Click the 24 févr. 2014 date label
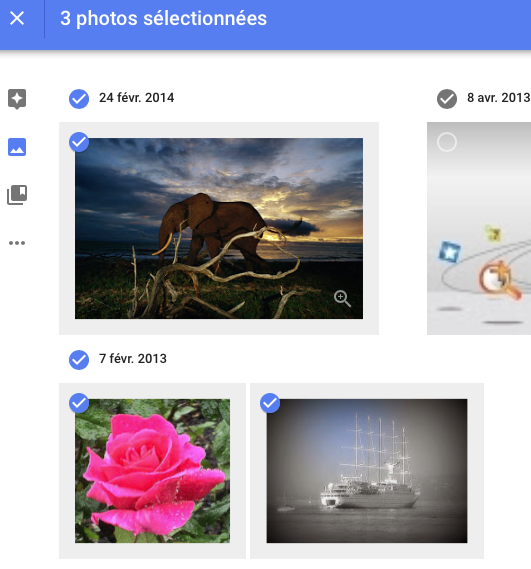 pos(136,98)
